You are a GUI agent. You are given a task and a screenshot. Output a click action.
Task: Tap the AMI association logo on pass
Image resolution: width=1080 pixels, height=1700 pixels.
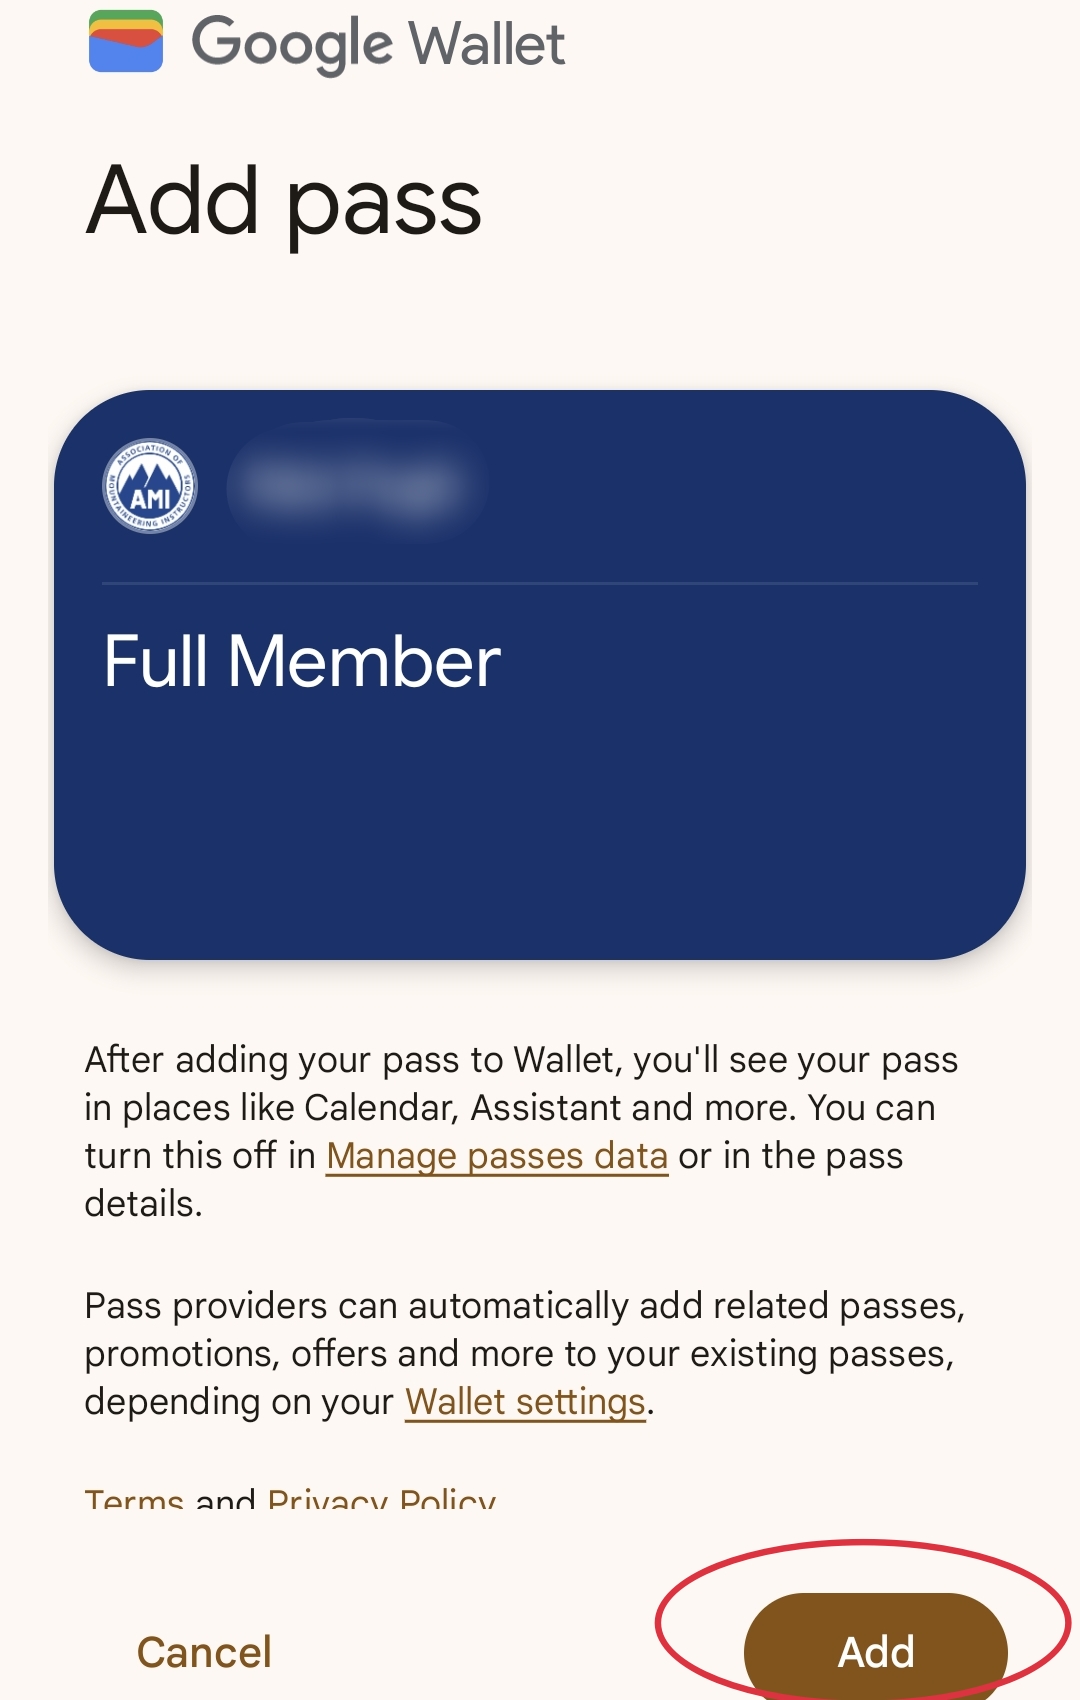point(150,486)
